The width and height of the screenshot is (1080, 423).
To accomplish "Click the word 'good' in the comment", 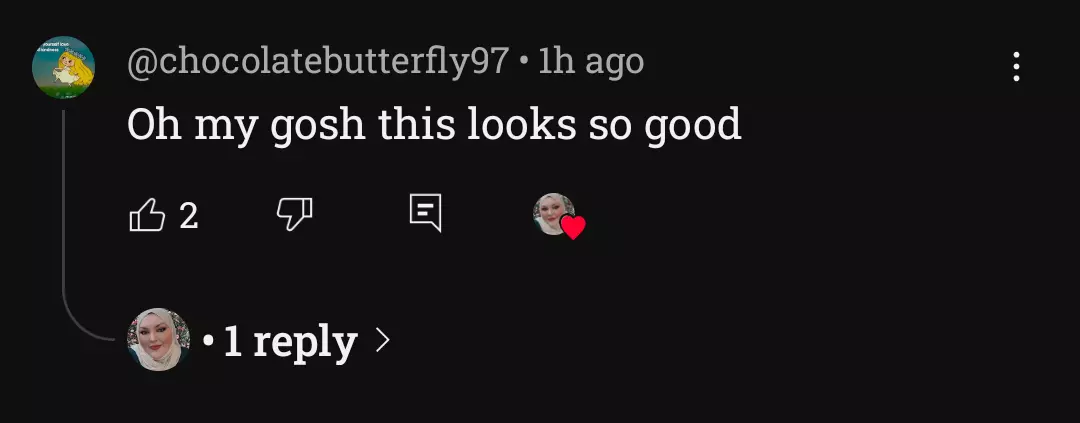I will (x=693, y=125).
